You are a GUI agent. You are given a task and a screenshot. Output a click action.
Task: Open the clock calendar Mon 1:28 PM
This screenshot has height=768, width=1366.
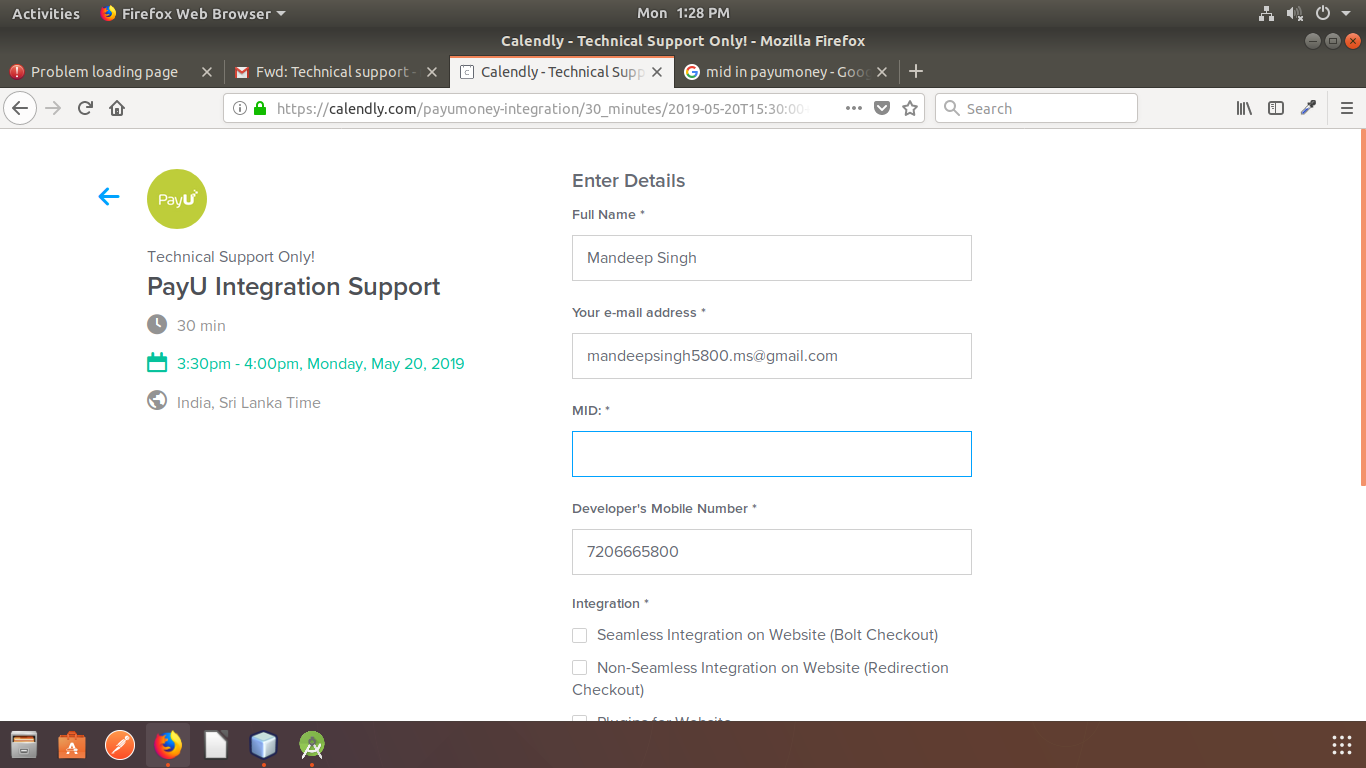tap(683, 13)
